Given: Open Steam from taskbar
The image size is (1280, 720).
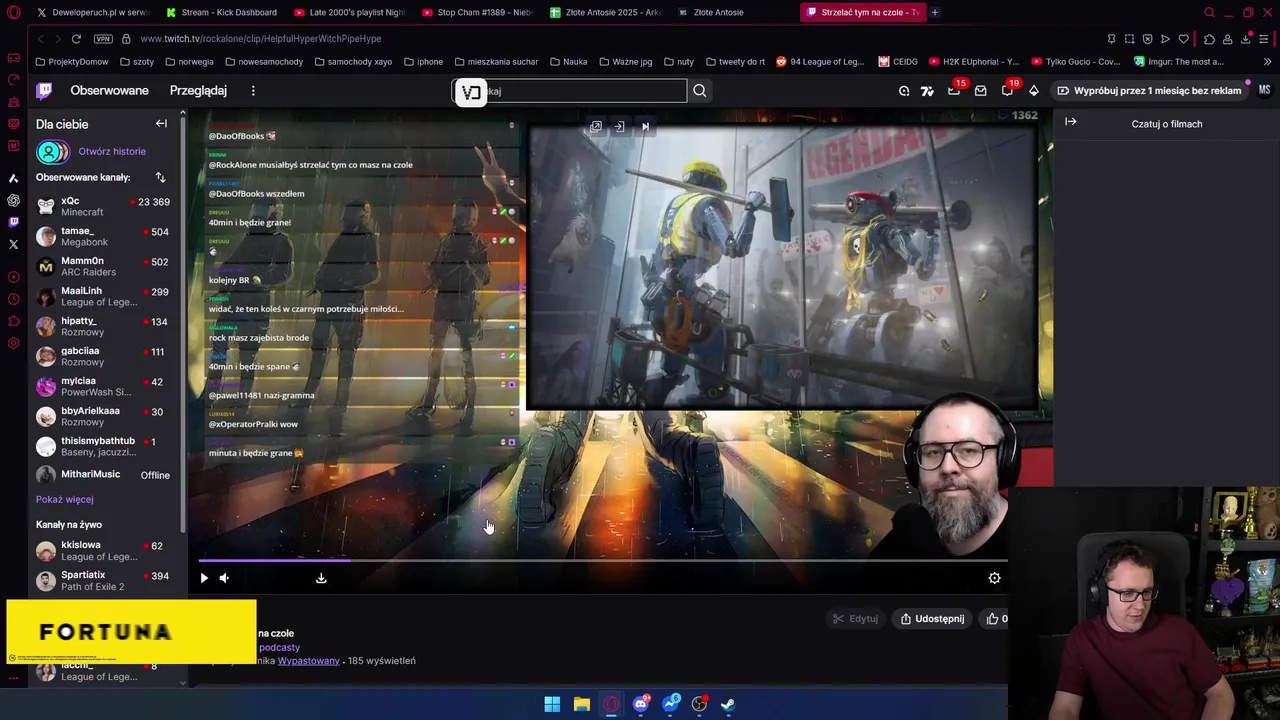Looking at the screenshot, I should [x=728, y=704].
